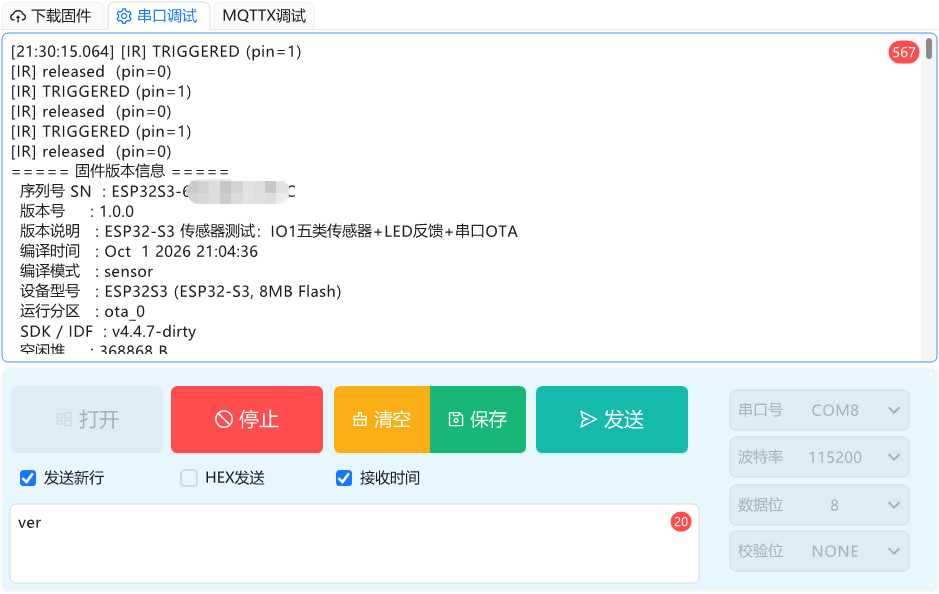Click the '版本说明' description log line
939x594 pixels.
point(268,231)
